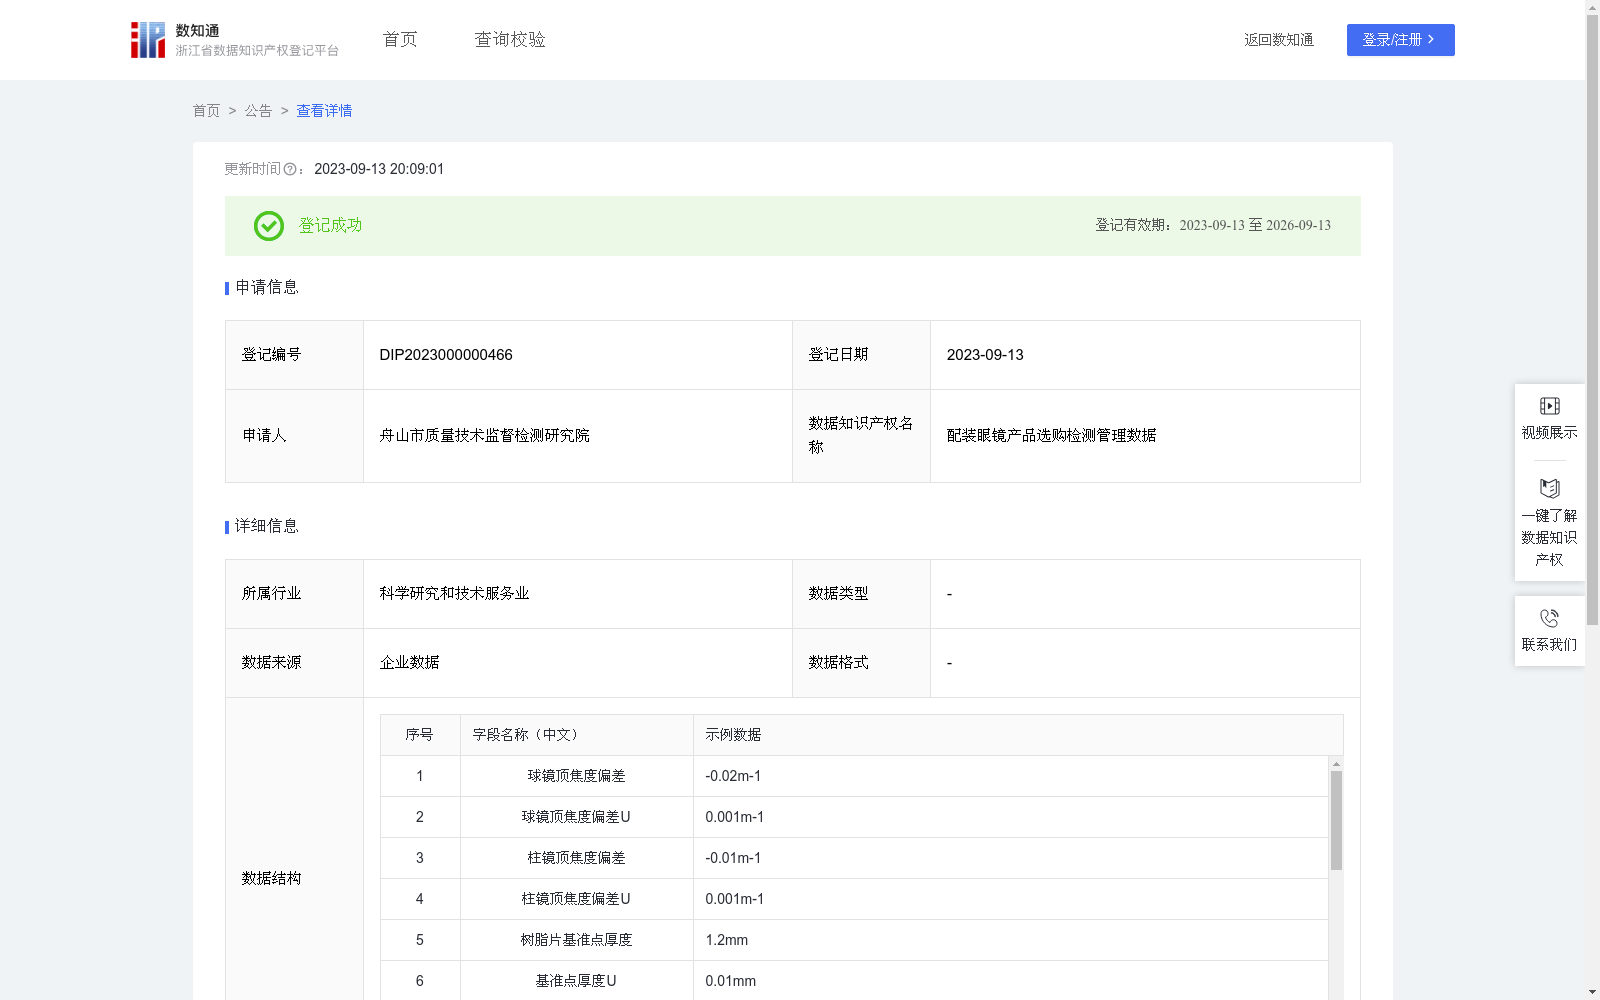
Task: Select the title 配装眼镜产品选购检测管理数据
Action: 1052,436
